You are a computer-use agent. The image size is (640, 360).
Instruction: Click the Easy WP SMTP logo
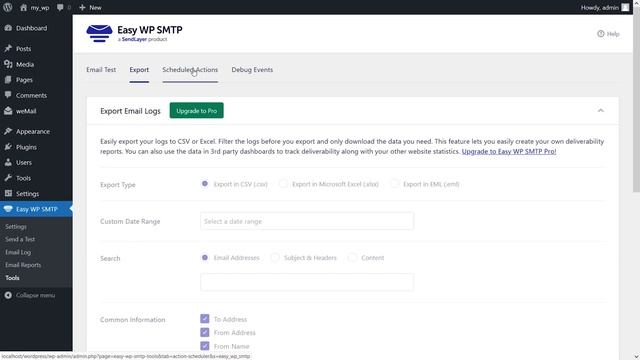tap(134, 33)
